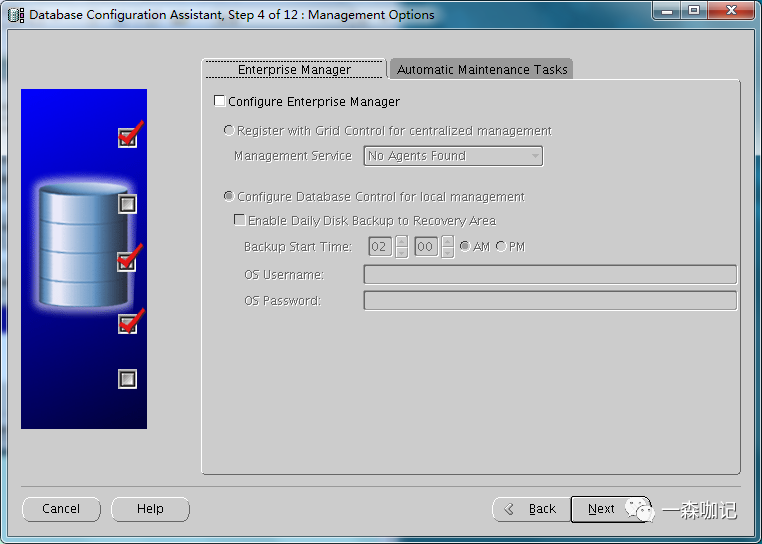Click the Database Configuration Assistant title icon
The image size is (762, 544).
16,15
